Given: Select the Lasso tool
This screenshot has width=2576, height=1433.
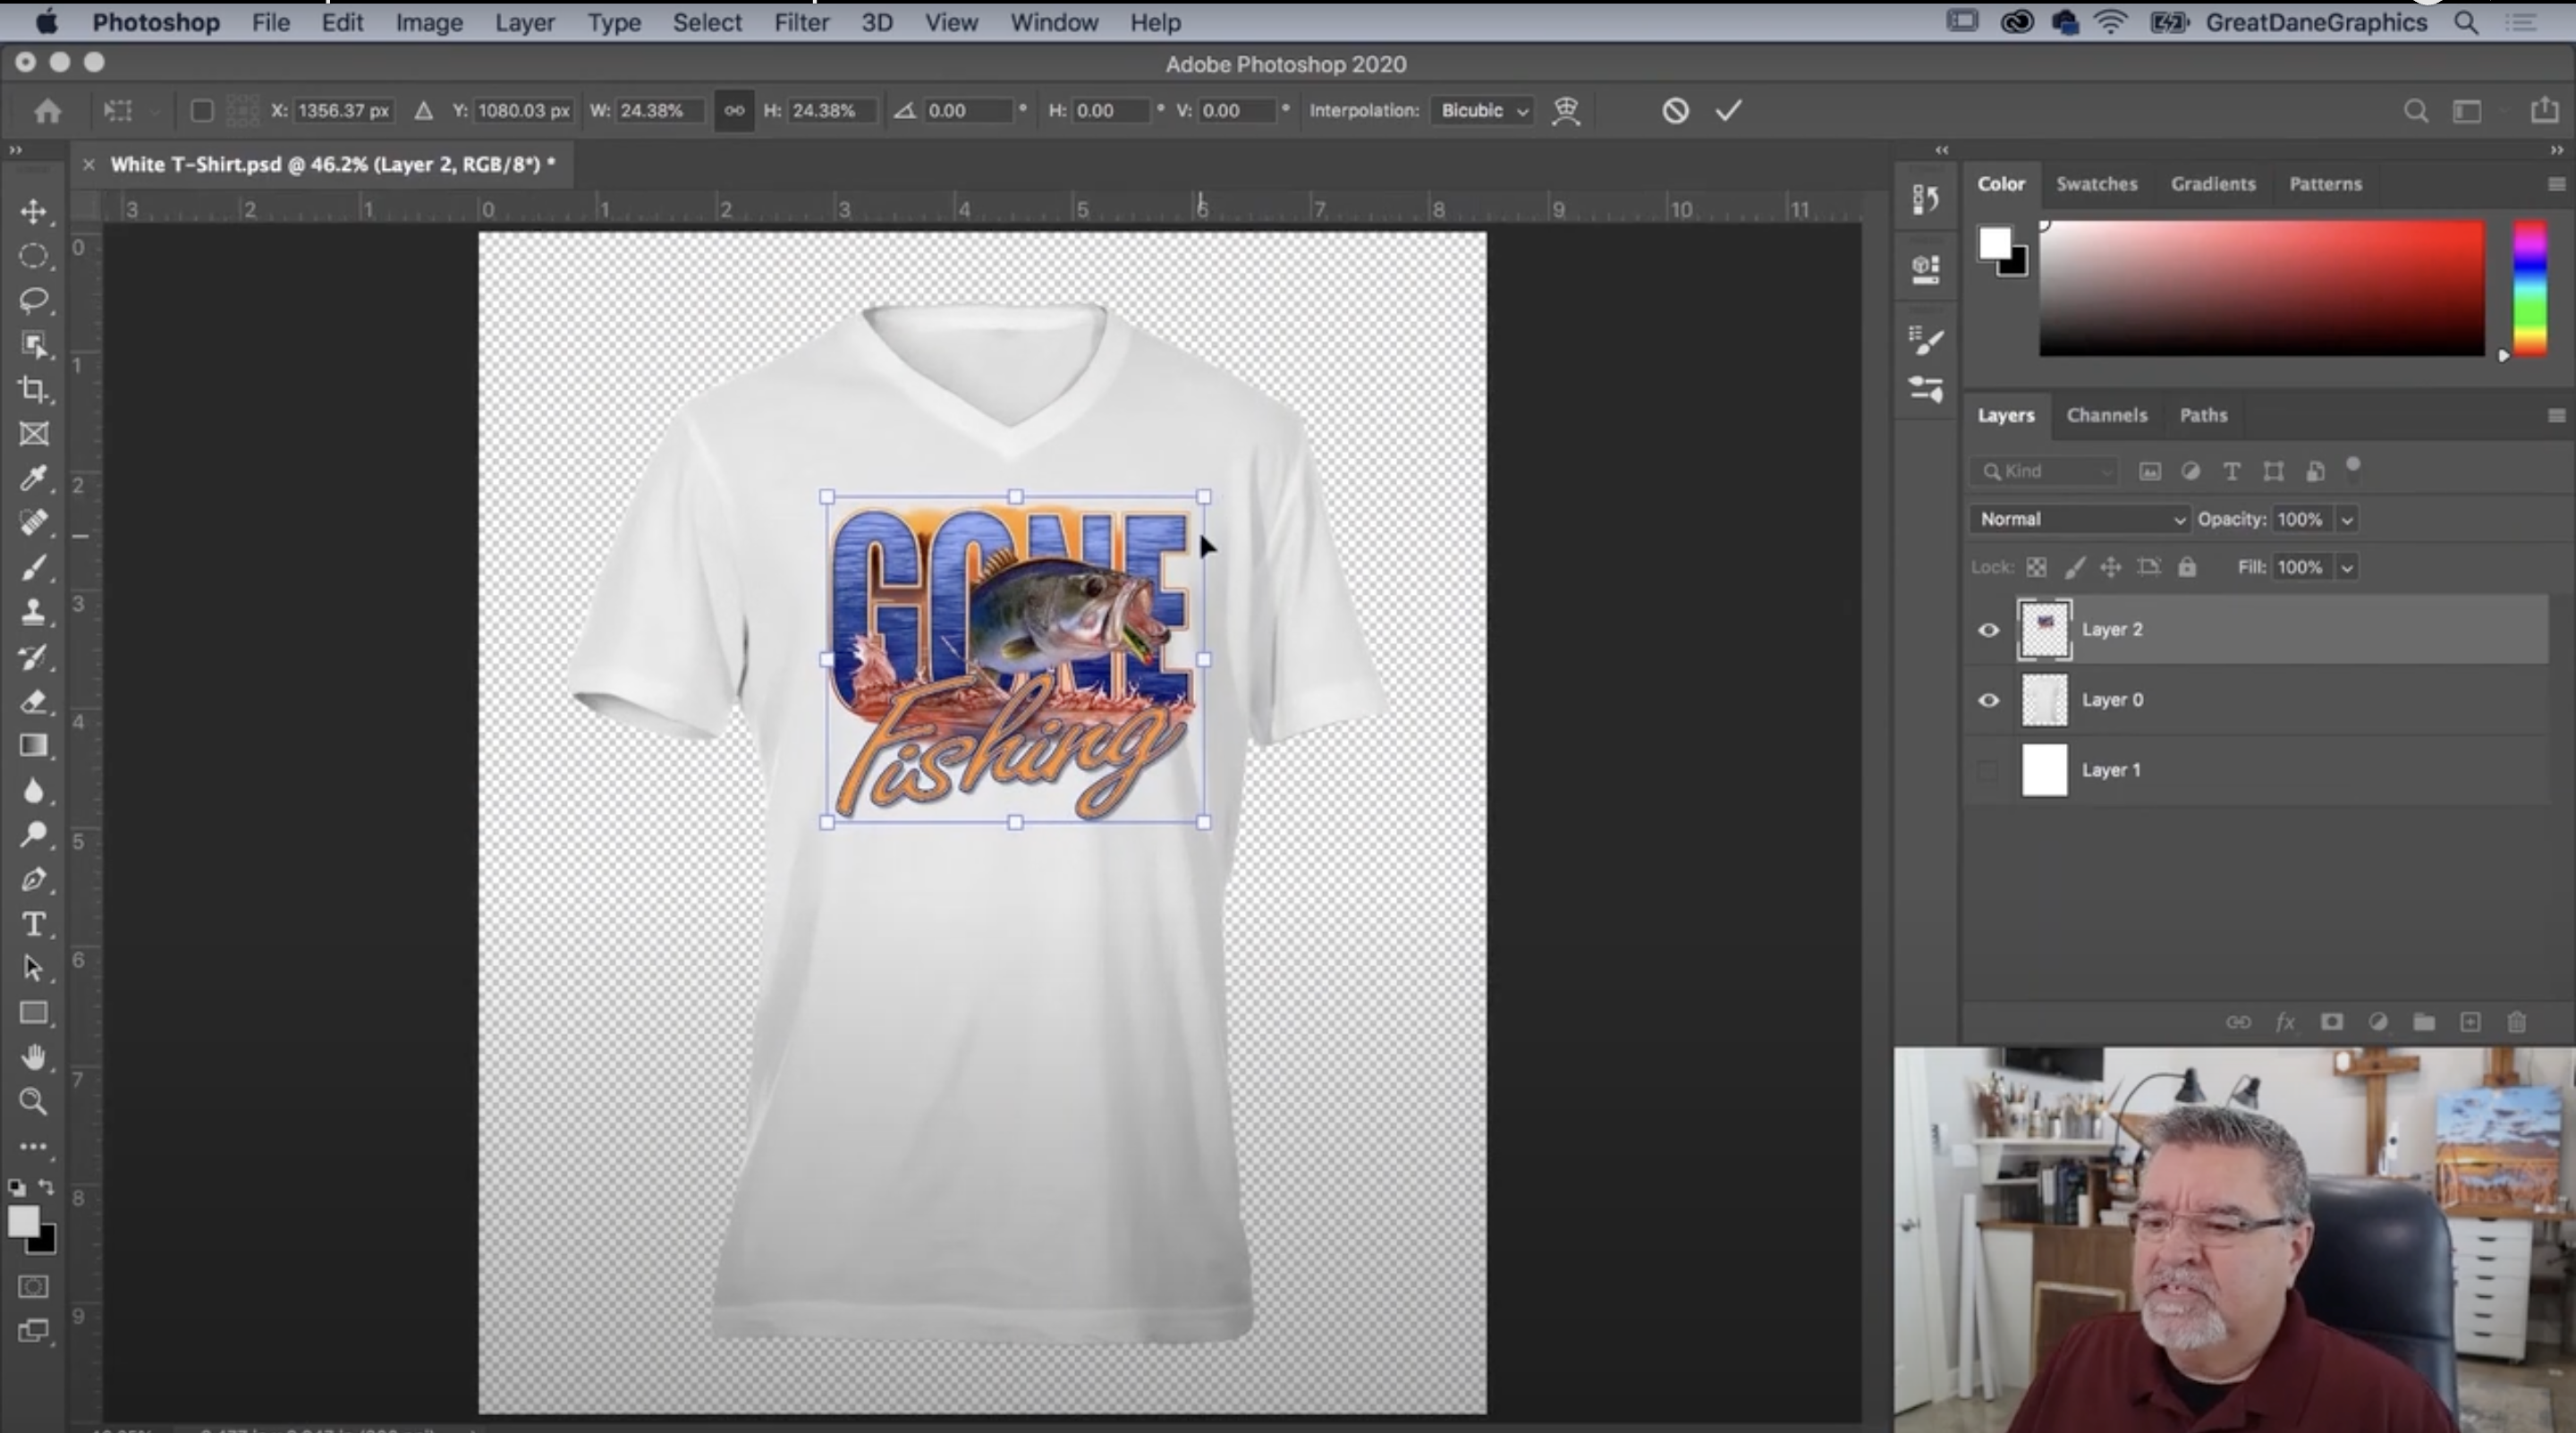Looking at the screenshot, I should tap(33, 301).
